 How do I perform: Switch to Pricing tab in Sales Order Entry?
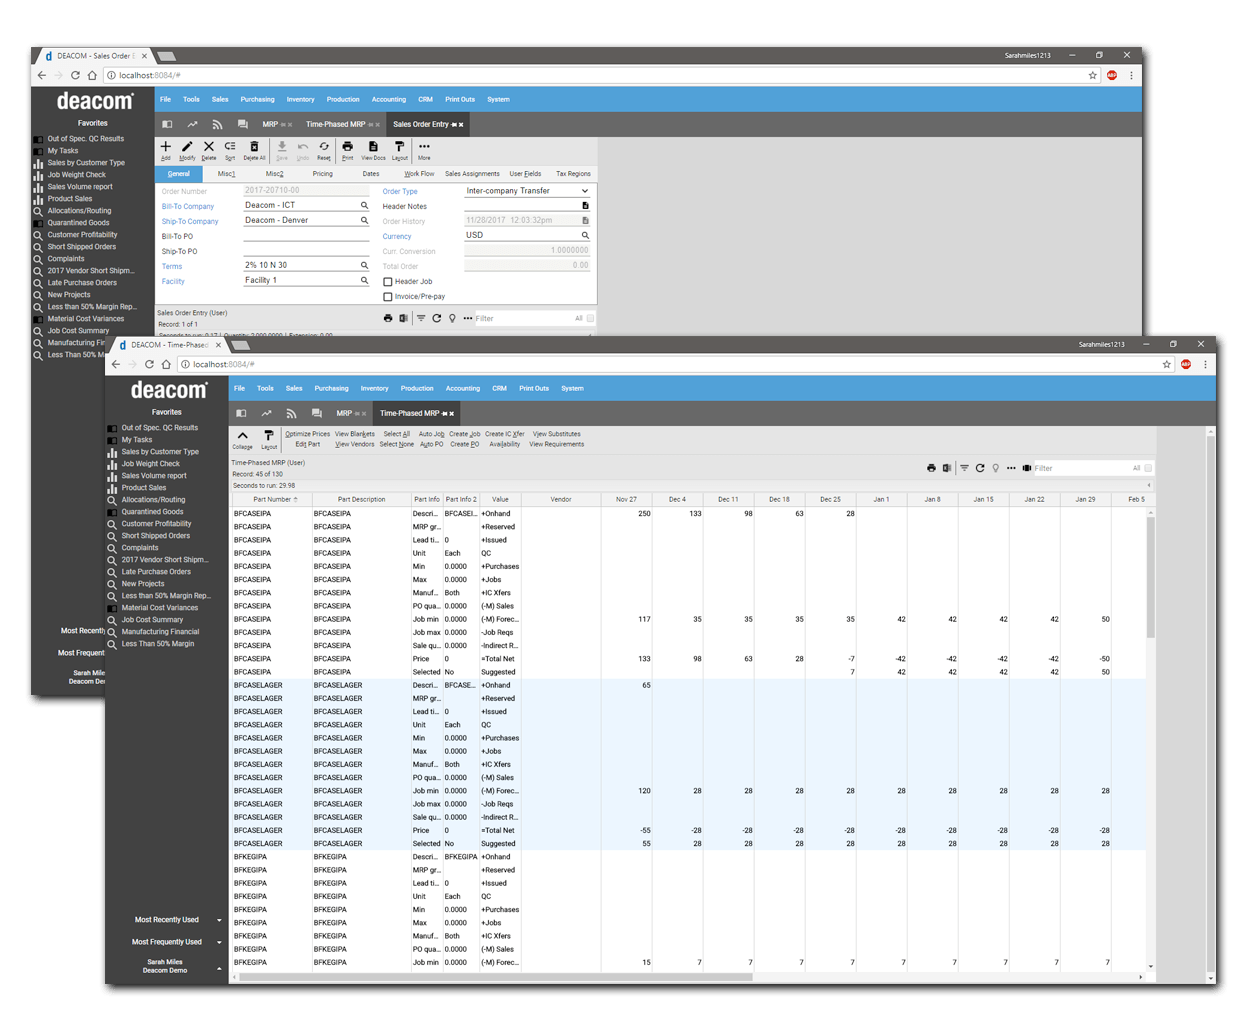point(323,174)
